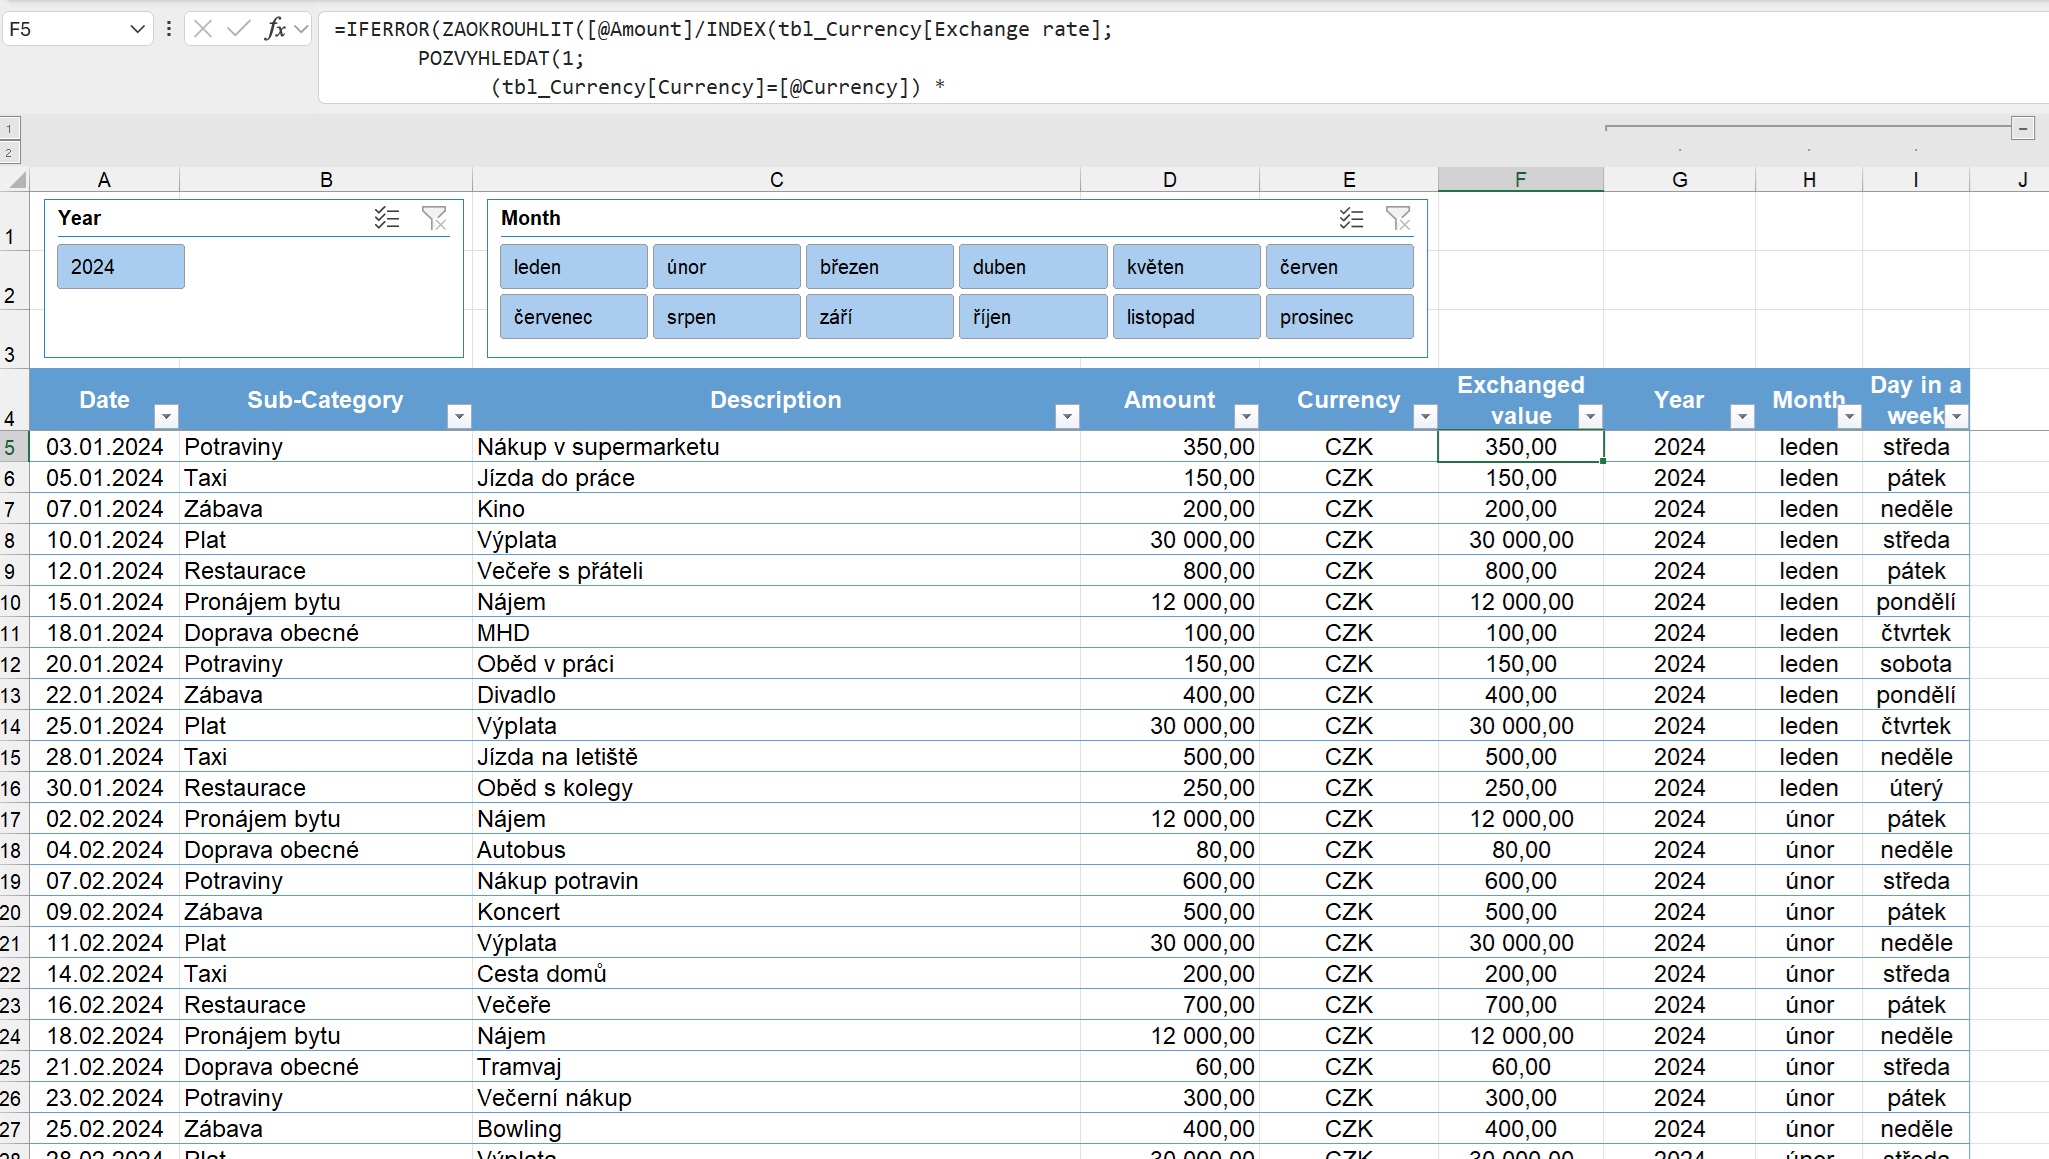Toggle the duben month slicer item
The width and height of the screenshot is (2049, 1159).
pos(1033,267)
